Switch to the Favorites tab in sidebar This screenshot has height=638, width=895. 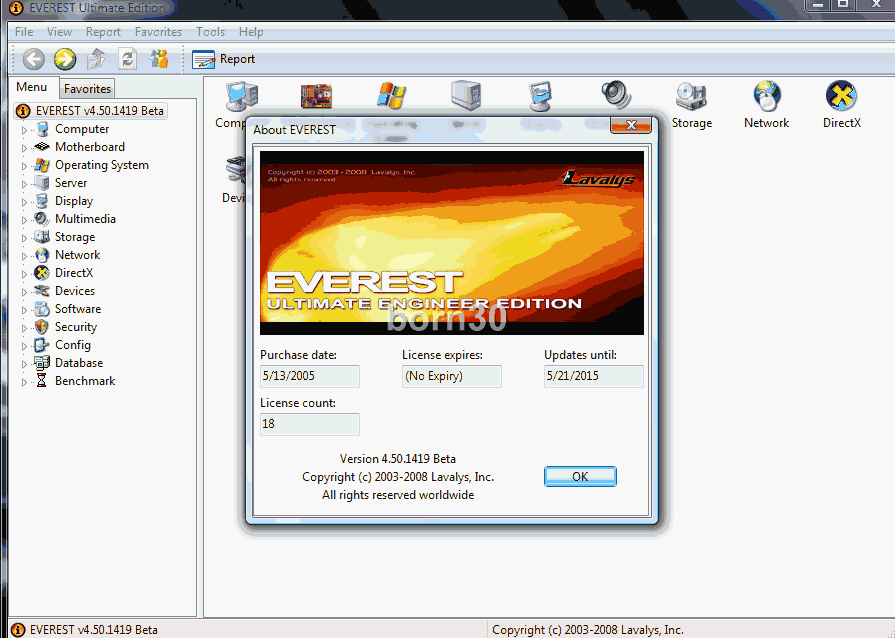(x=87, y=89)
